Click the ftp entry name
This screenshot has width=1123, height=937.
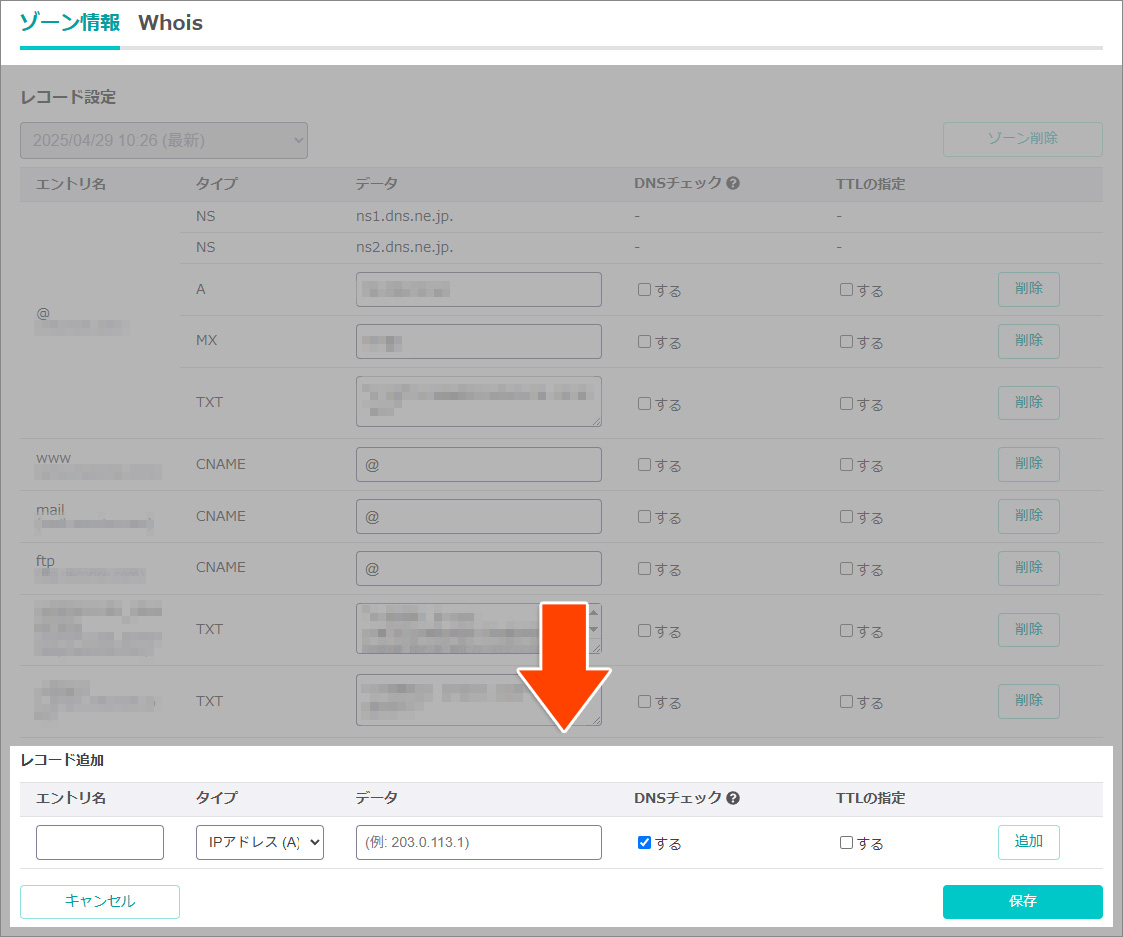[x=45, y=561]
